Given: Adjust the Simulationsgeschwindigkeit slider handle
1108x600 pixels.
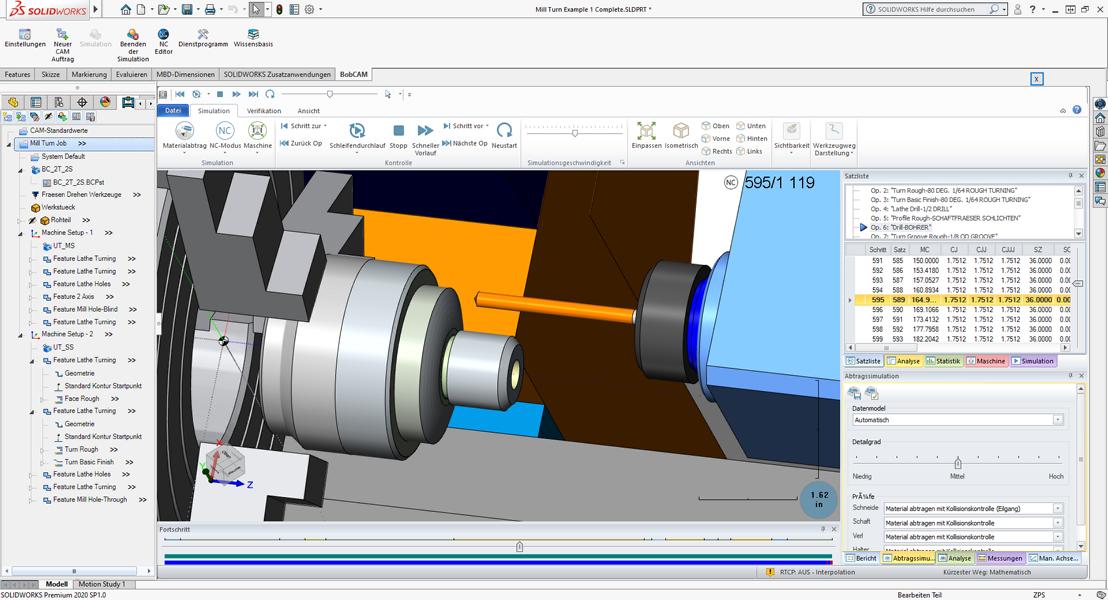Looking at the screenshot, I should [574, 133].
